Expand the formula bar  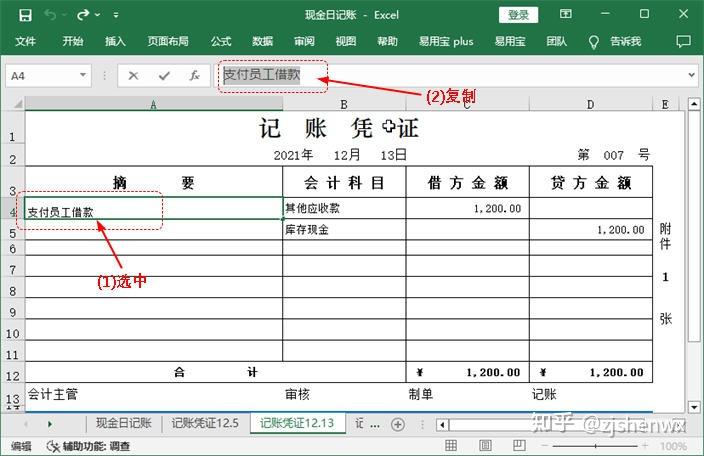click(691, 75)
